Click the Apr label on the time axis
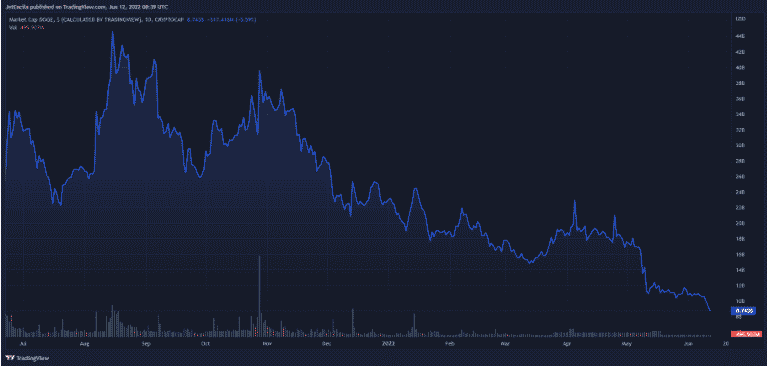 pos(567,344)
